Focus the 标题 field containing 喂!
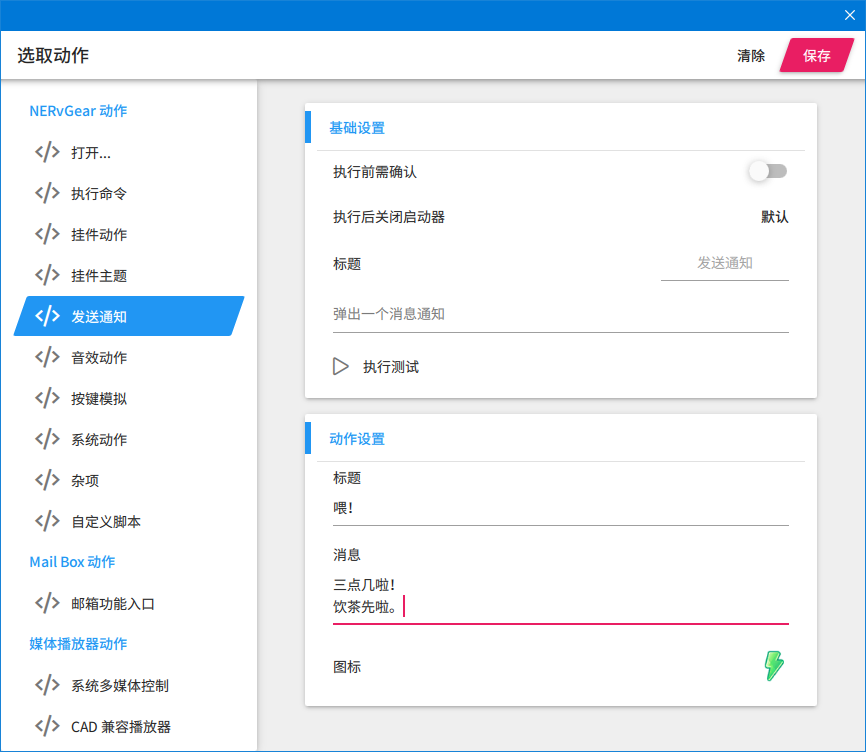The image size is (866, 752). click(x=561, y=509)
